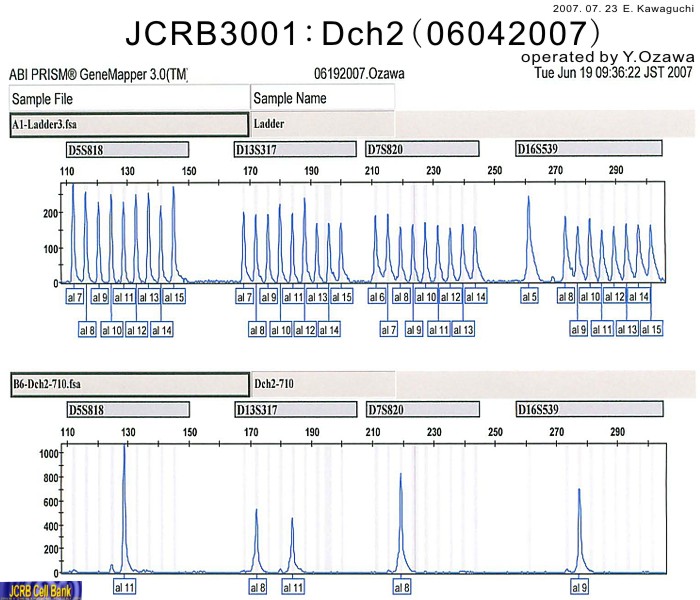Select the al 8 label under the Dch2-710 D7S820 peak
The height and width of the screenshot is (600, 700).
pos(401,587)
